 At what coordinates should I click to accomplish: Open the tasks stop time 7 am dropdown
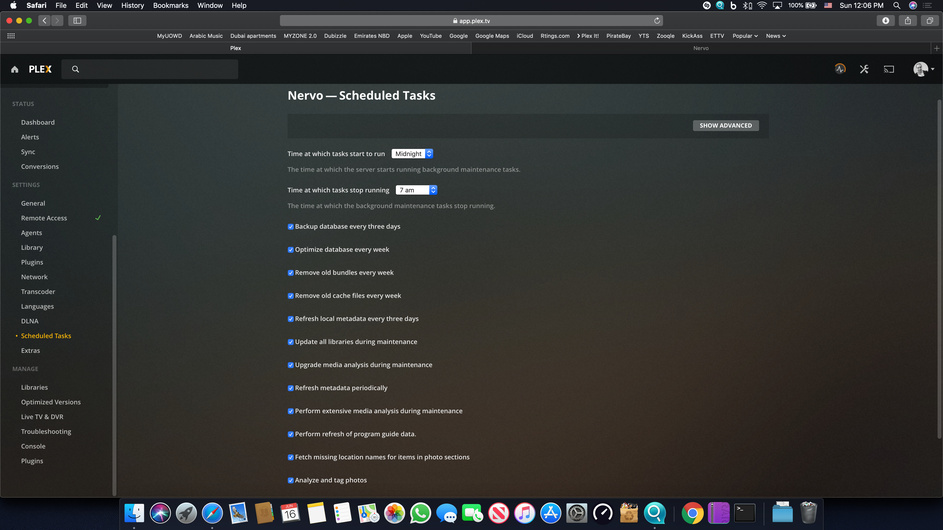[416, 190]
